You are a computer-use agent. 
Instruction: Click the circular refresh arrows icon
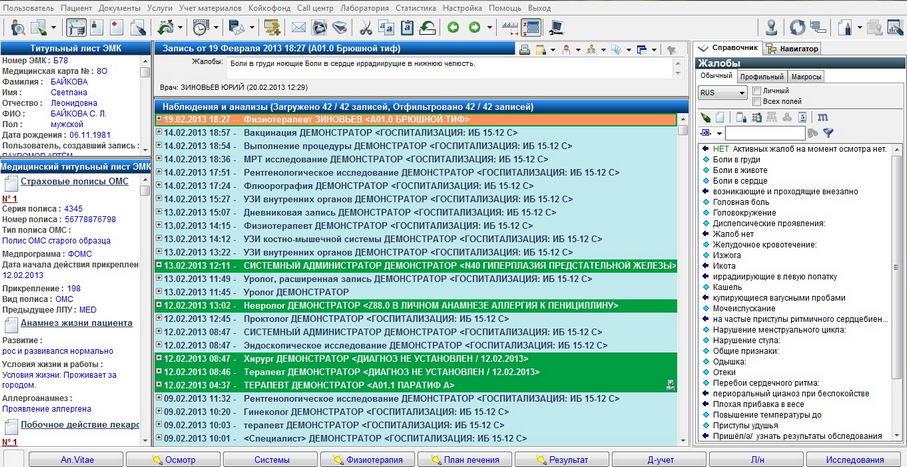[x=798, y=27]
